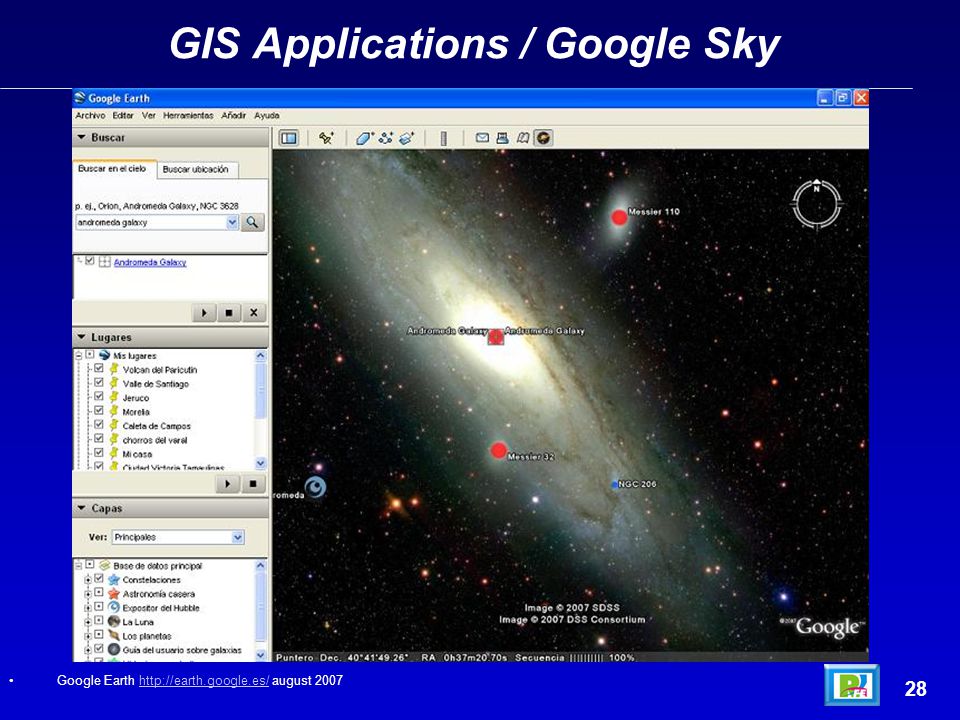
Task: Add an image overlay from the toolbar
Action: coord(407,138)
